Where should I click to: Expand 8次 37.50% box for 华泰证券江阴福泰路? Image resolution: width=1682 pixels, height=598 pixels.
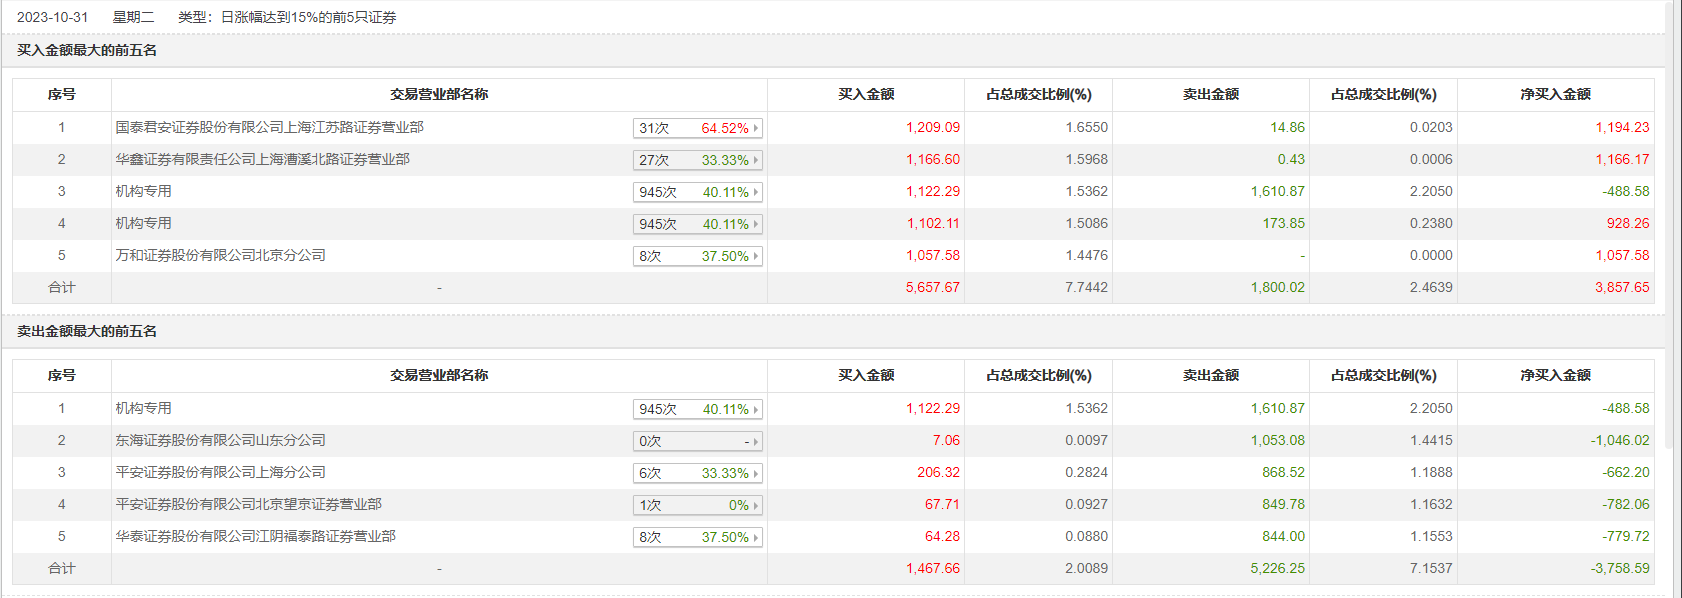[756, 537]
